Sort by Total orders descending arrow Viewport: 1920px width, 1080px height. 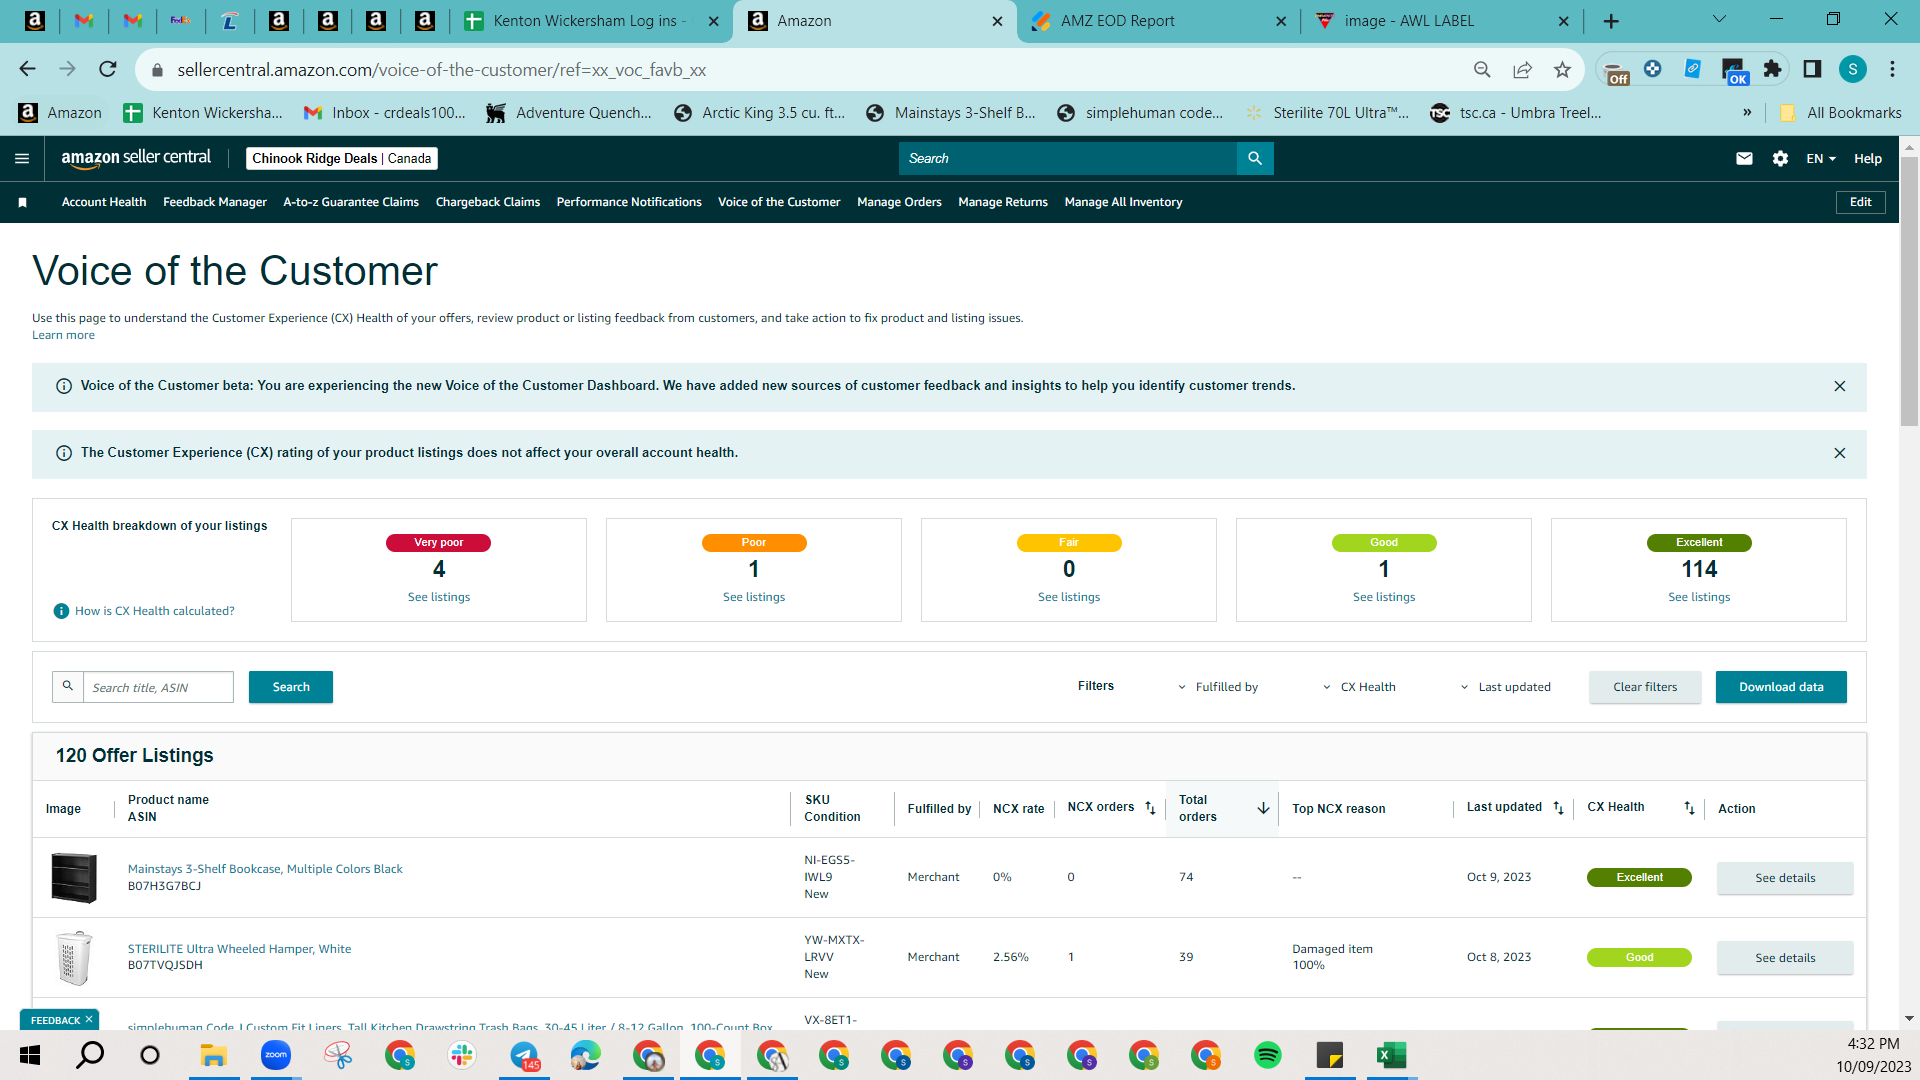[1263, 808]
